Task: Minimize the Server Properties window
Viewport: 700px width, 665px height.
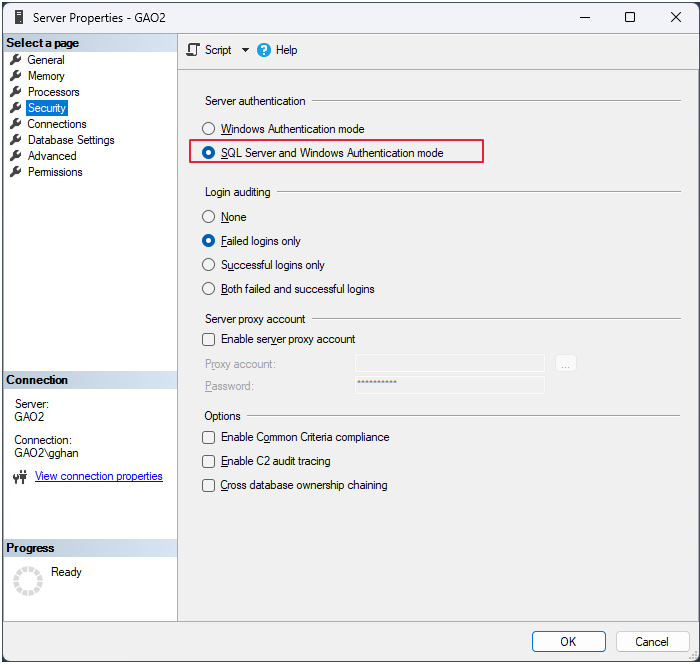Action: click(x=585, y=17)
